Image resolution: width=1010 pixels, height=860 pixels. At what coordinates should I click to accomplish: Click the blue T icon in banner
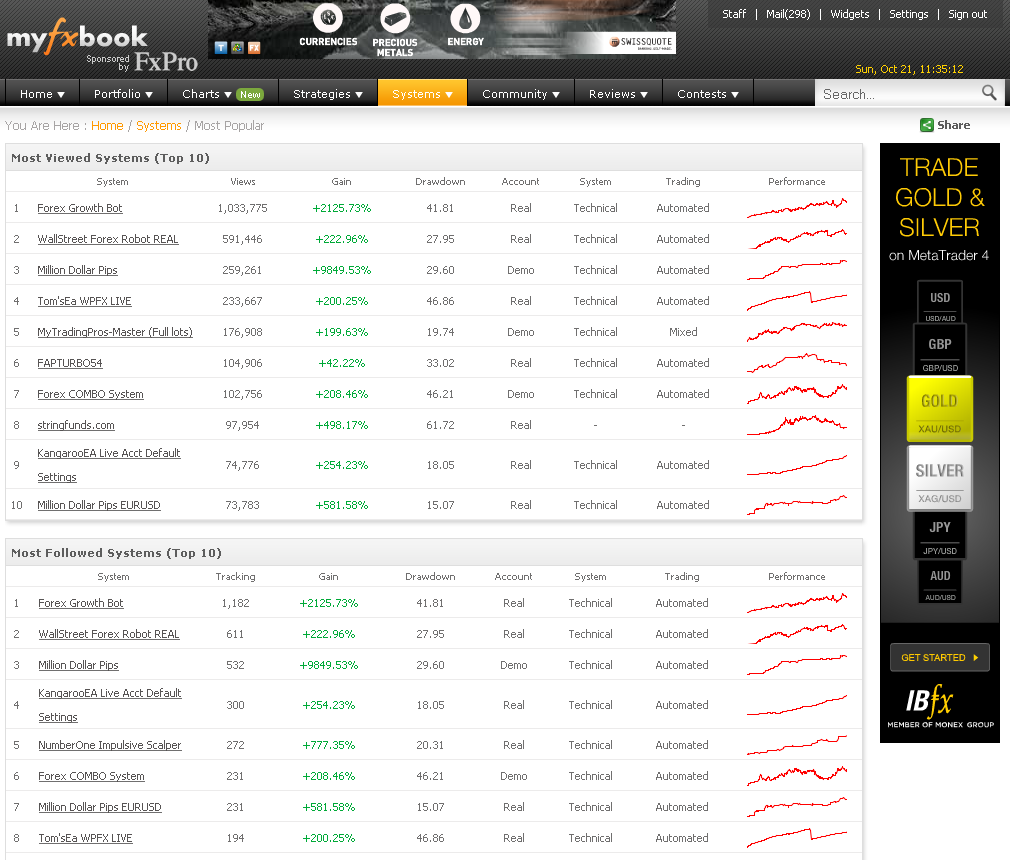click(221, 47)
